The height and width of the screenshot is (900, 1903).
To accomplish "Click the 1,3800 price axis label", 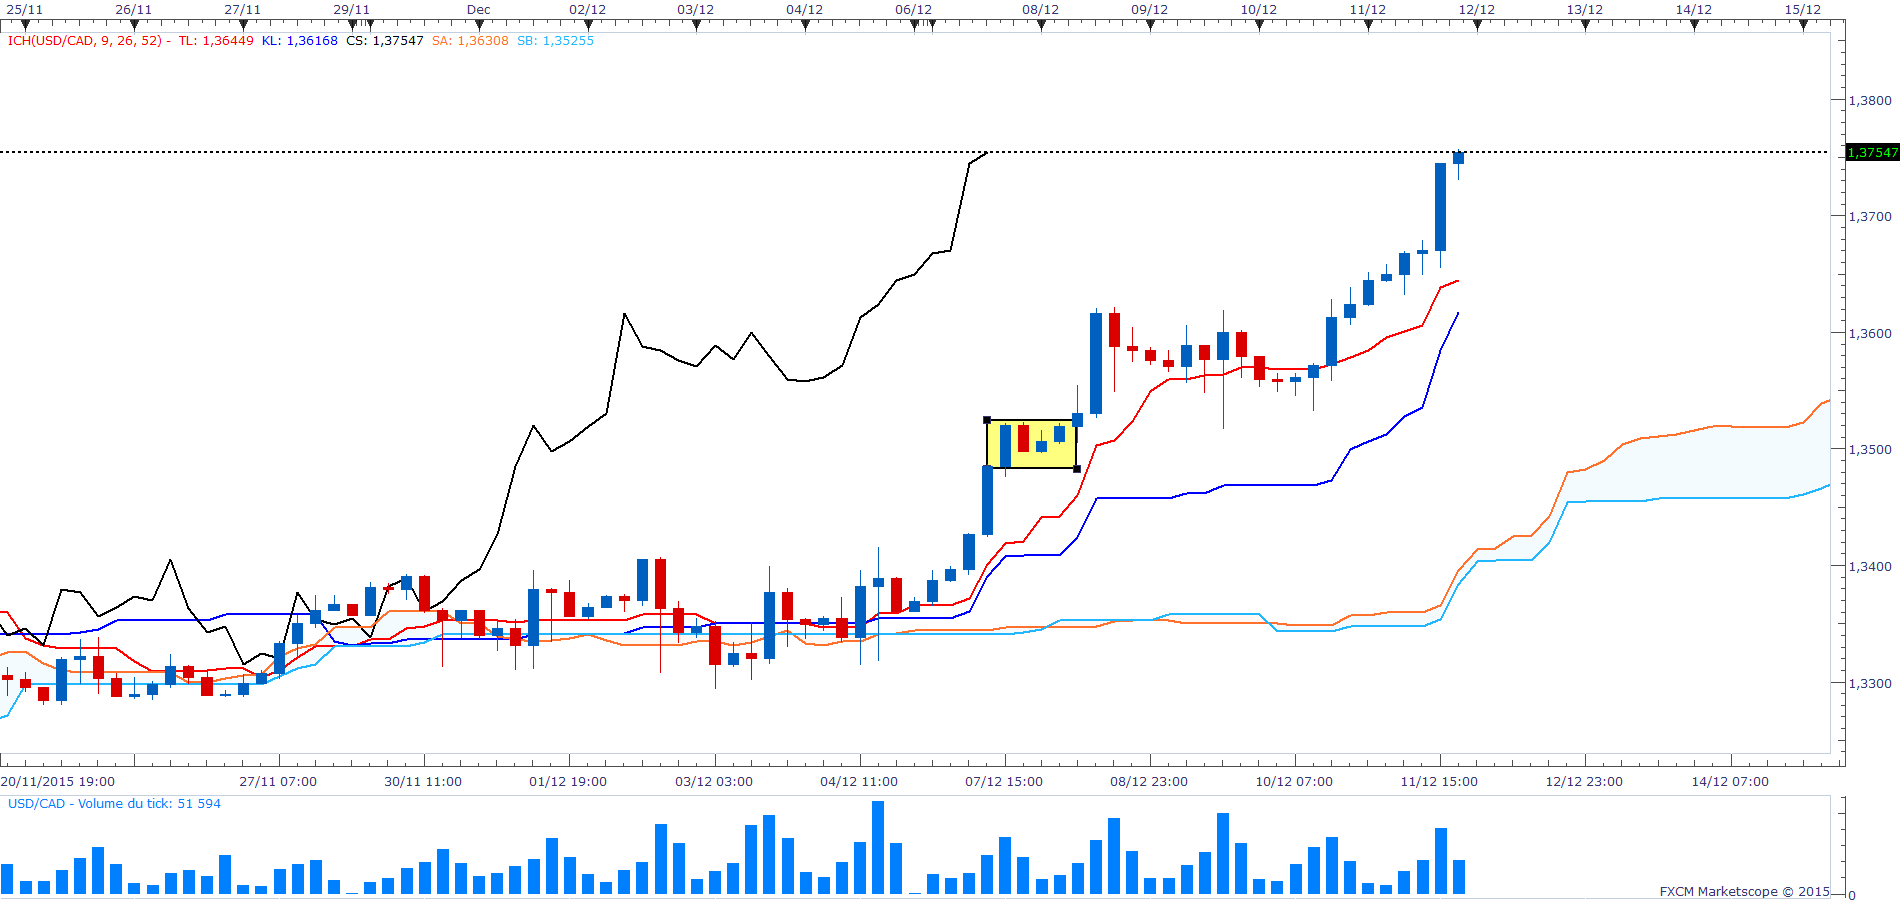I will pyautogui.click(x=1870, y=100).
